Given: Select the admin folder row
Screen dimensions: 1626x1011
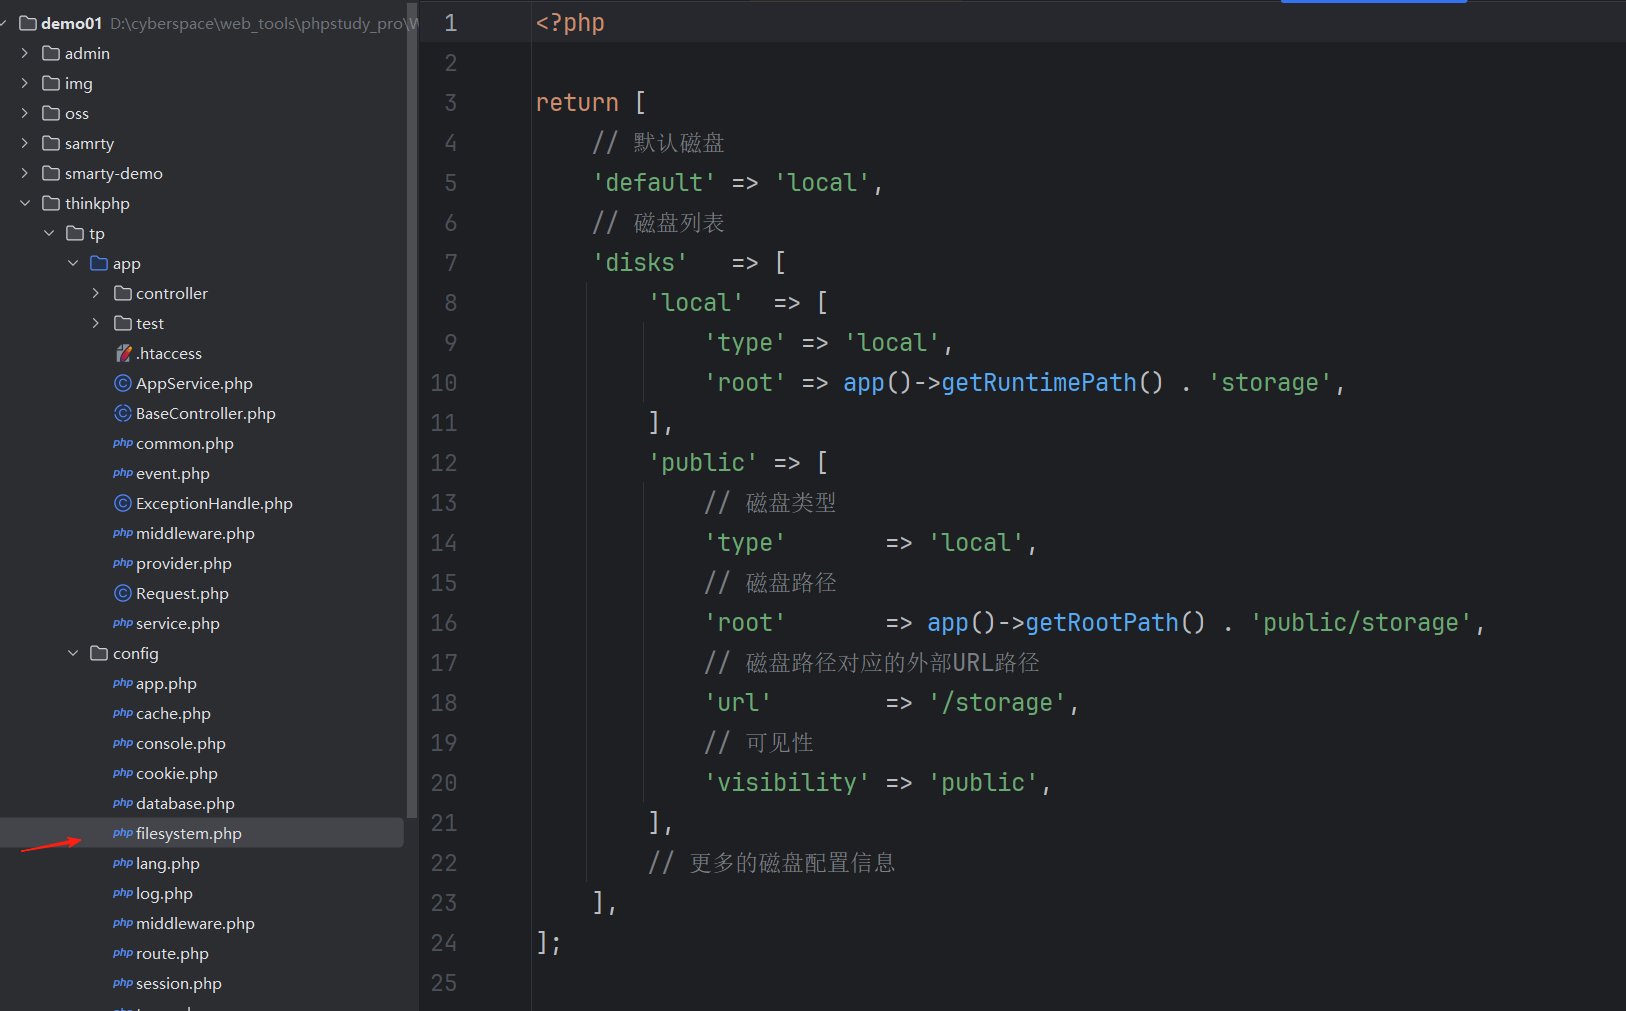Looking at the screenshot, I should click(202, 53).
